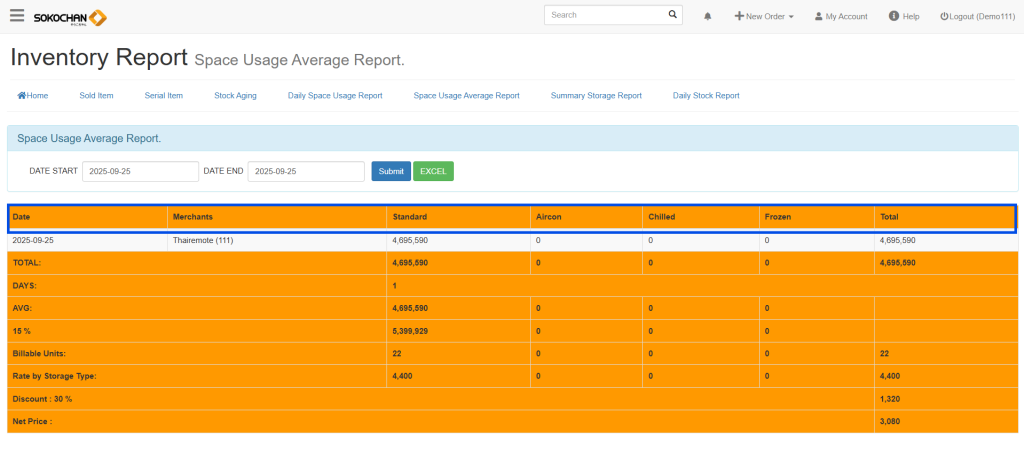
Task: Open Summary Storage Report
Action: coord(596,96)
